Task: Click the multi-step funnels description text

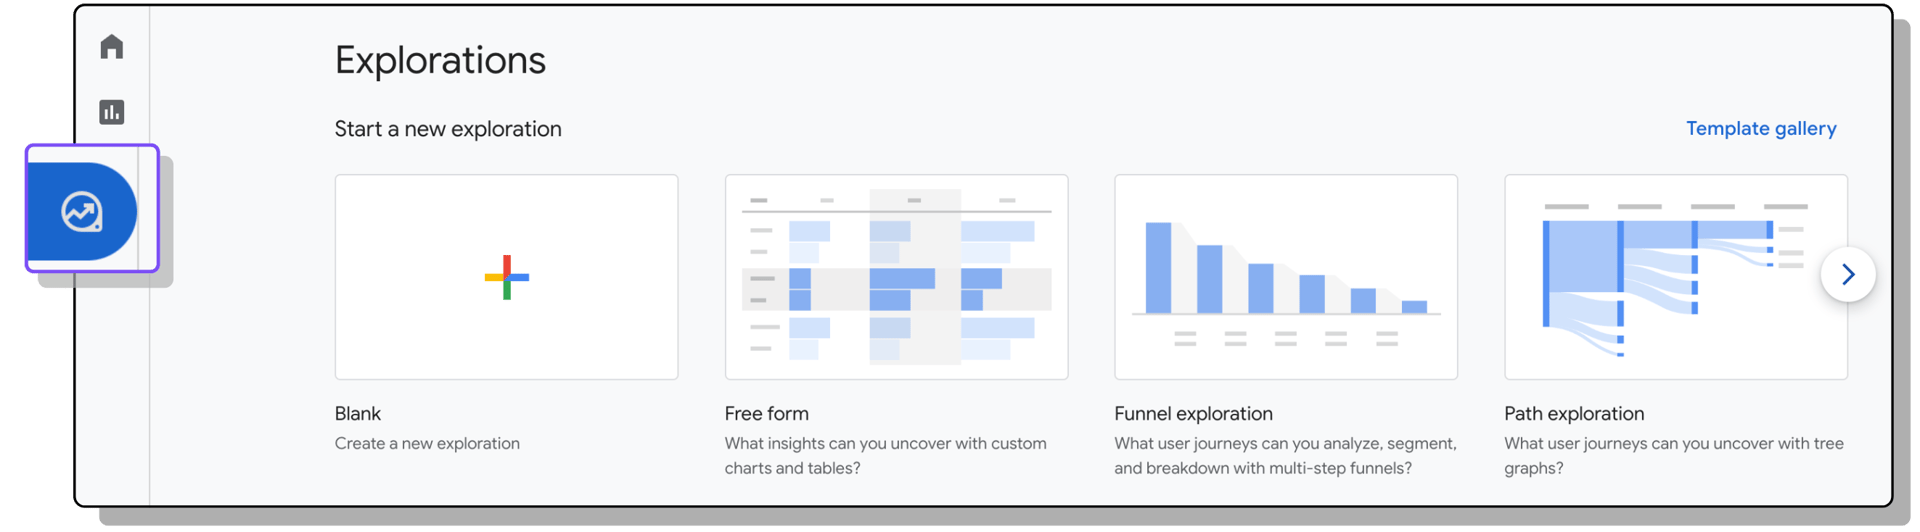Action: [x=1286, y=455]
